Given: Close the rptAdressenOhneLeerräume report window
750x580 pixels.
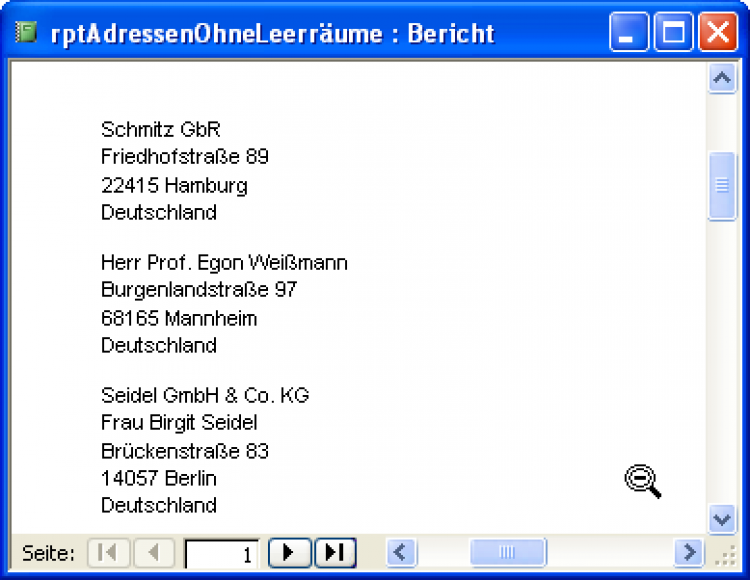Looking at the screenshot, I should pyautogui.click(x=717, y=33).
